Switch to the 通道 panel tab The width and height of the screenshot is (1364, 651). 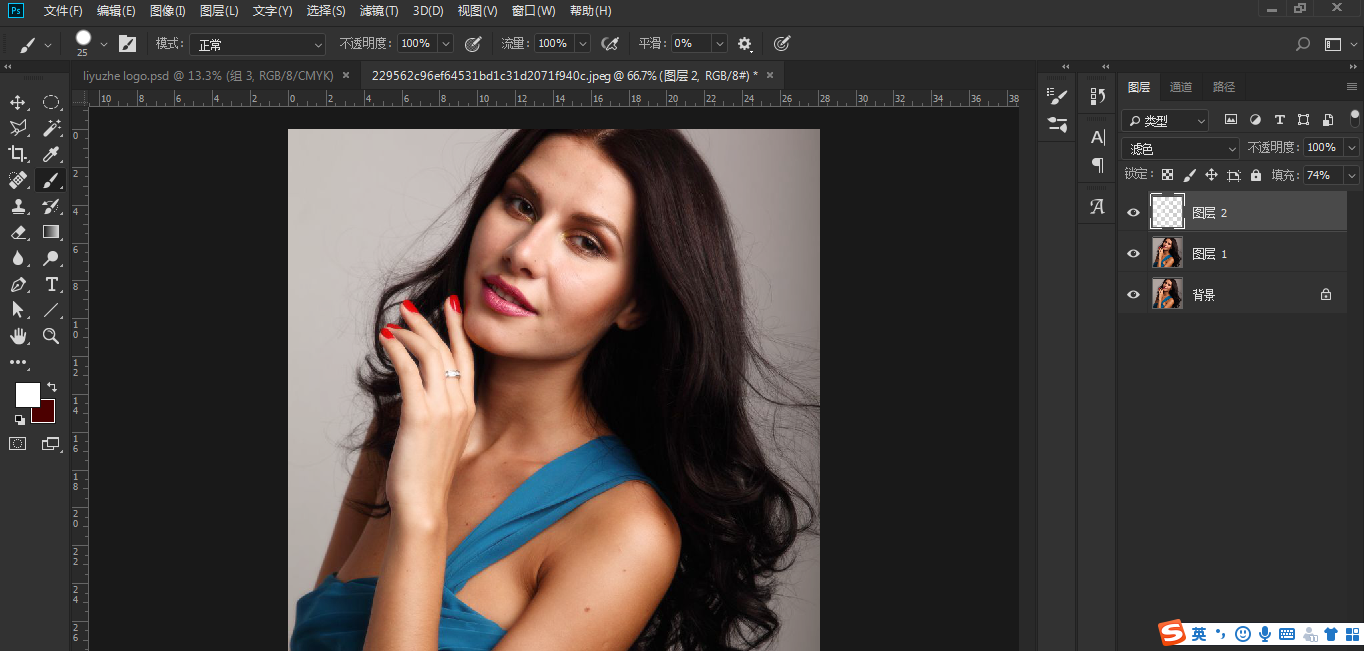point(1181,87)
